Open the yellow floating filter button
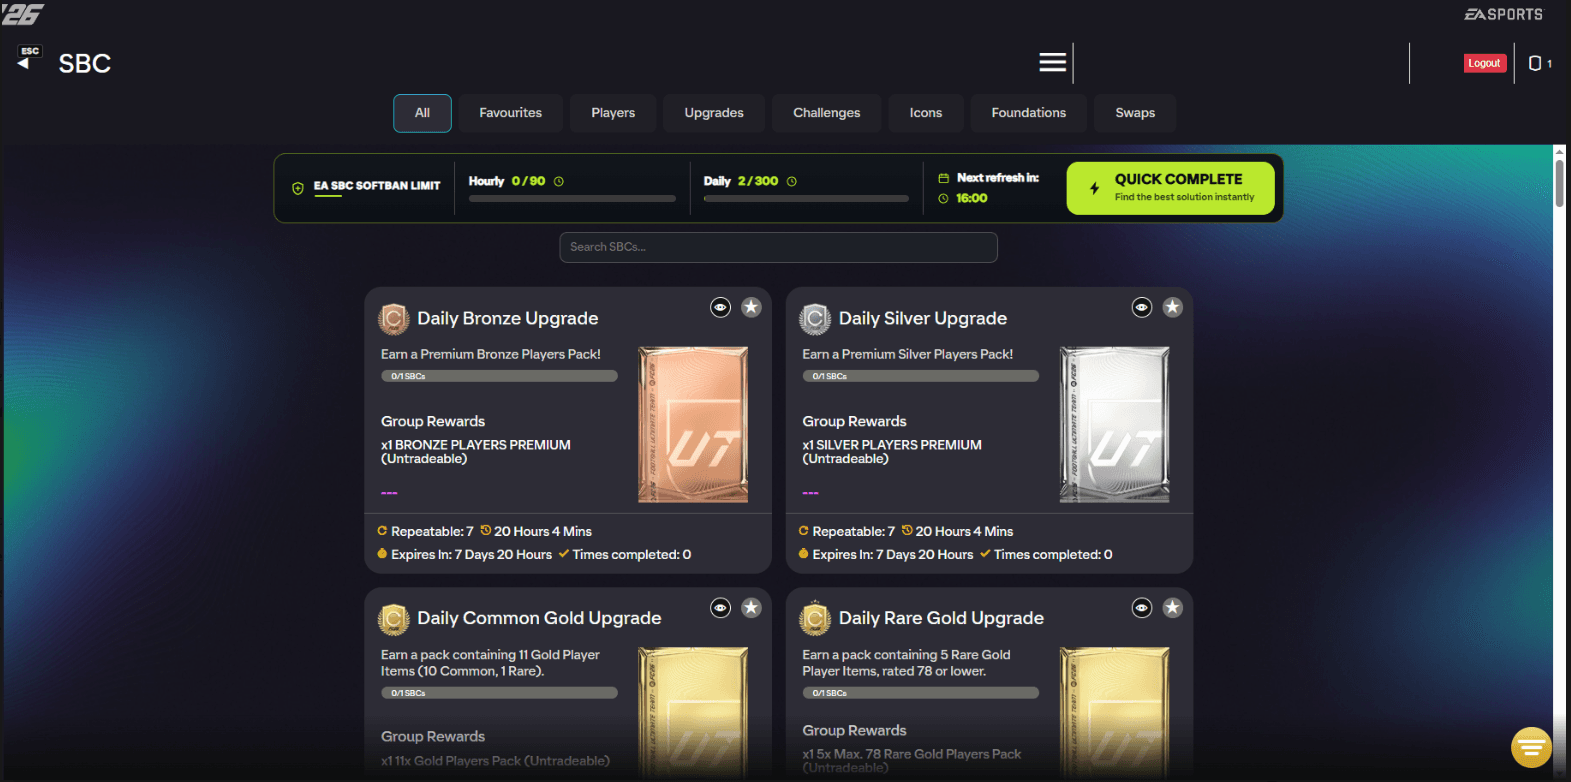Image resolution: width=1571 pixels, height=782 pixels. (x=1531, y=746)
